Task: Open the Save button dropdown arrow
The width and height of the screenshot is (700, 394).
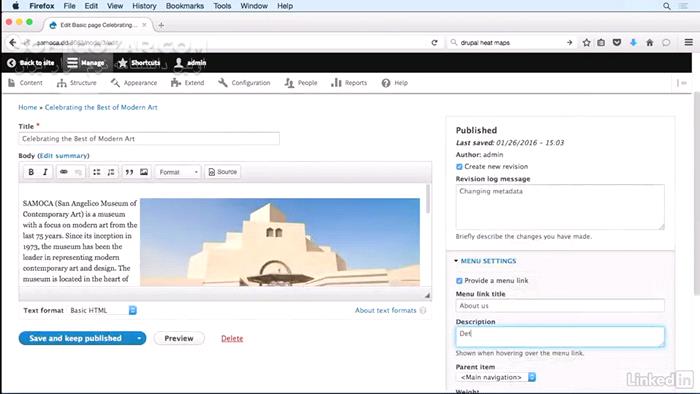Action: [x=139, y=338]
